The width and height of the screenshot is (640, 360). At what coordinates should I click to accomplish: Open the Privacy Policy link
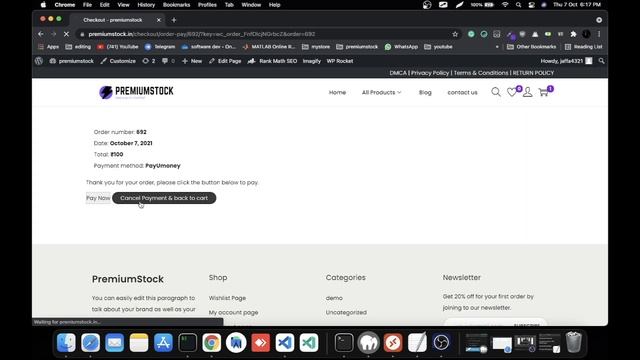[x=430, y=73]
